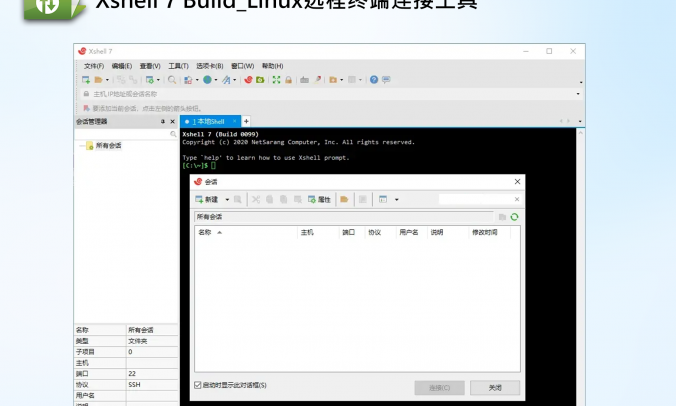Click the speech bubble feedback icon
Screen dimensions: 676x406
(x=386, y=80)
